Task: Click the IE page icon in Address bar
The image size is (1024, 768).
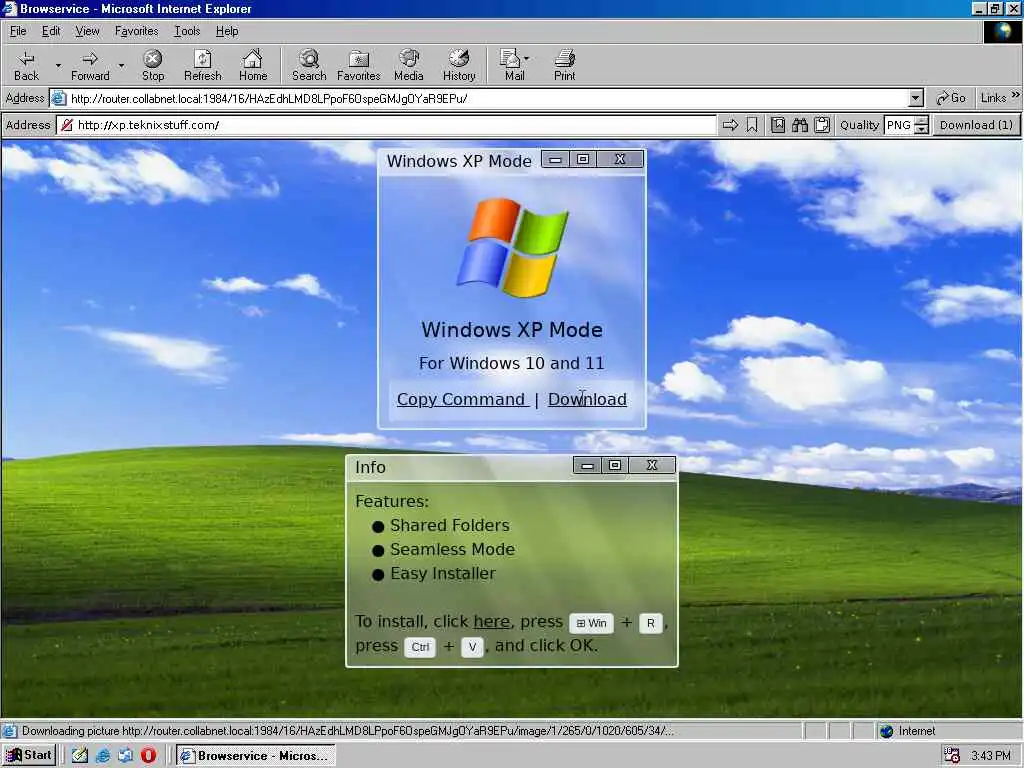Action: click(59, 99)
